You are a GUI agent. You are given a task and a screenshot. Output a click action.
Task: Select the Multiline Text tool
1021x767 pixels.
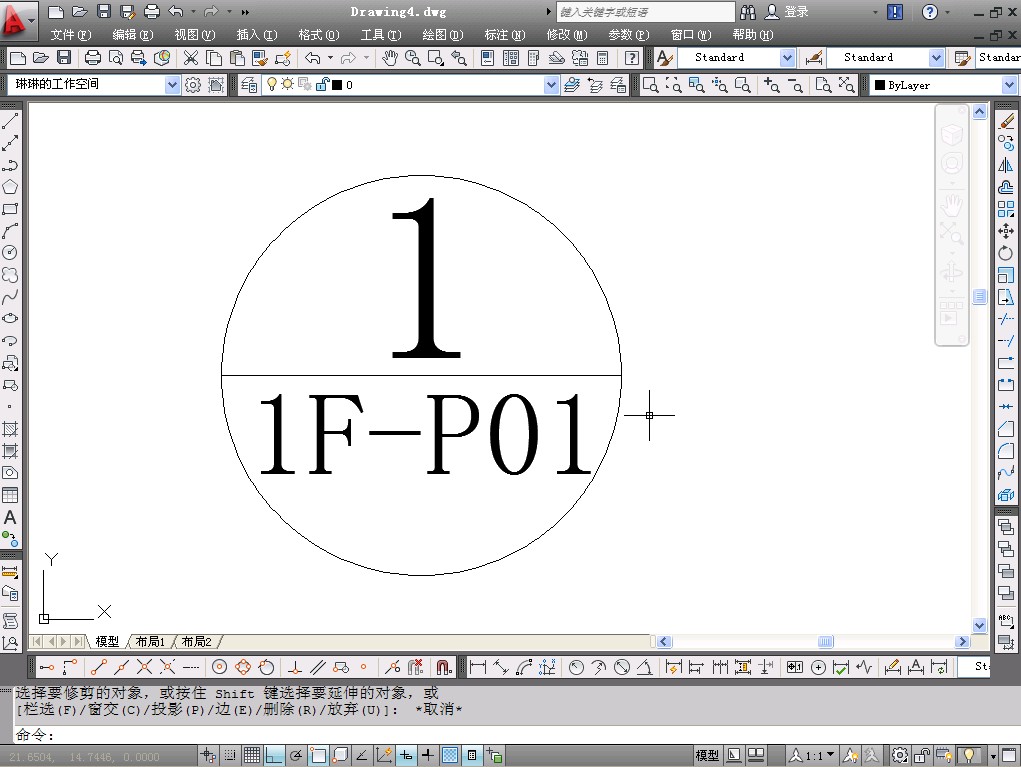pos(10,518)
